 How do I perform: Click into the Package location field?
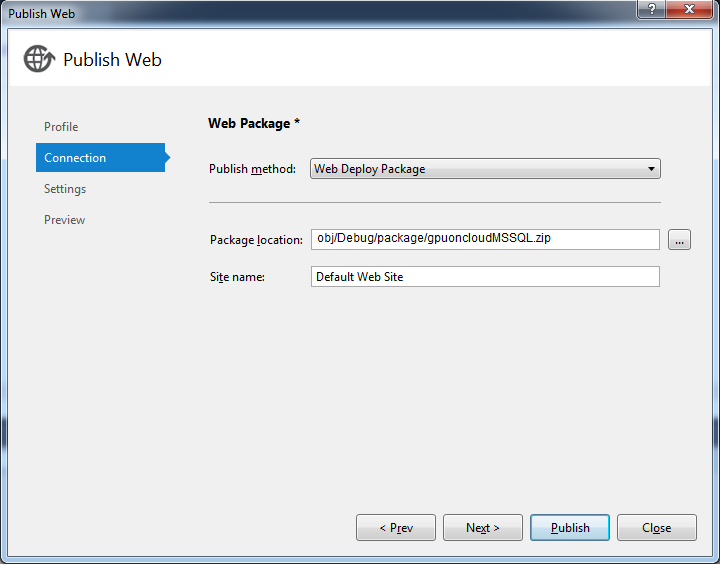pyautogui.click(x=485, y=239)
